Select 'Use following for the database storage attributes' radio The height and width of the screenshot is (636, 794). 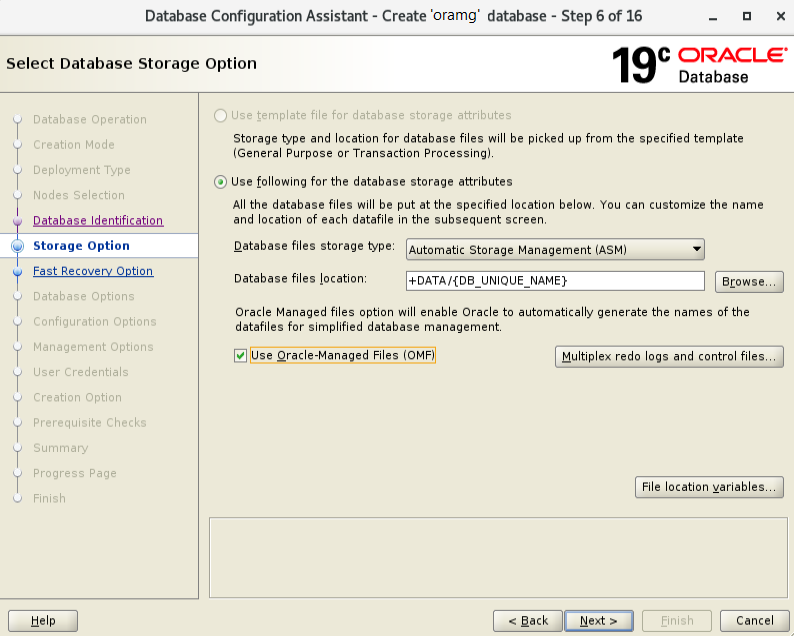[220, 182]
